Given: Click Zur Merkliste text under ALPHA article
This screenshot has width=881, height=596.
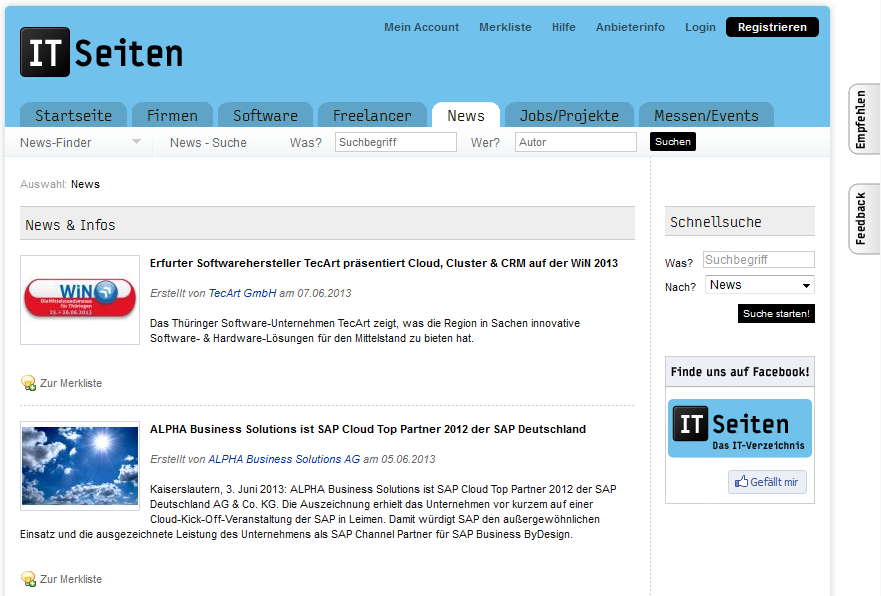Looking at the screenshot, I should 71,579.
